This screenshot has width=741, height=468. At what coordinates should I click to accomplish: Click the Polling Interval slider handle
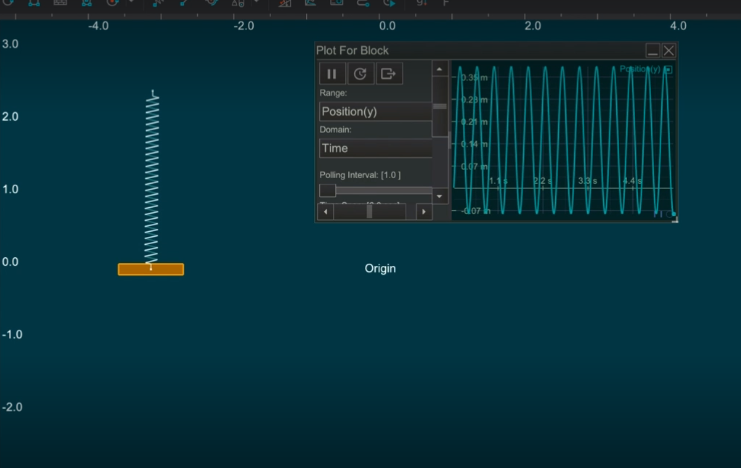(x=327, y=190)
